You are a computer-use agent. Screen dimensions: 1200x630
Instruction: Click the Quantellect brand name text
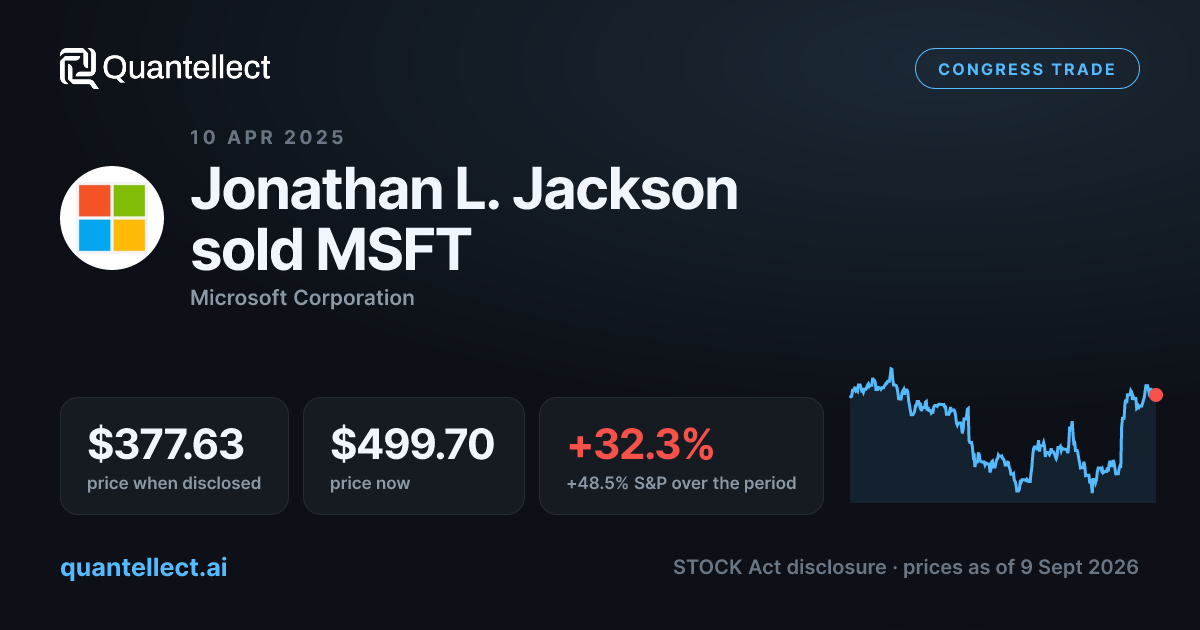(x=187, y=68)
